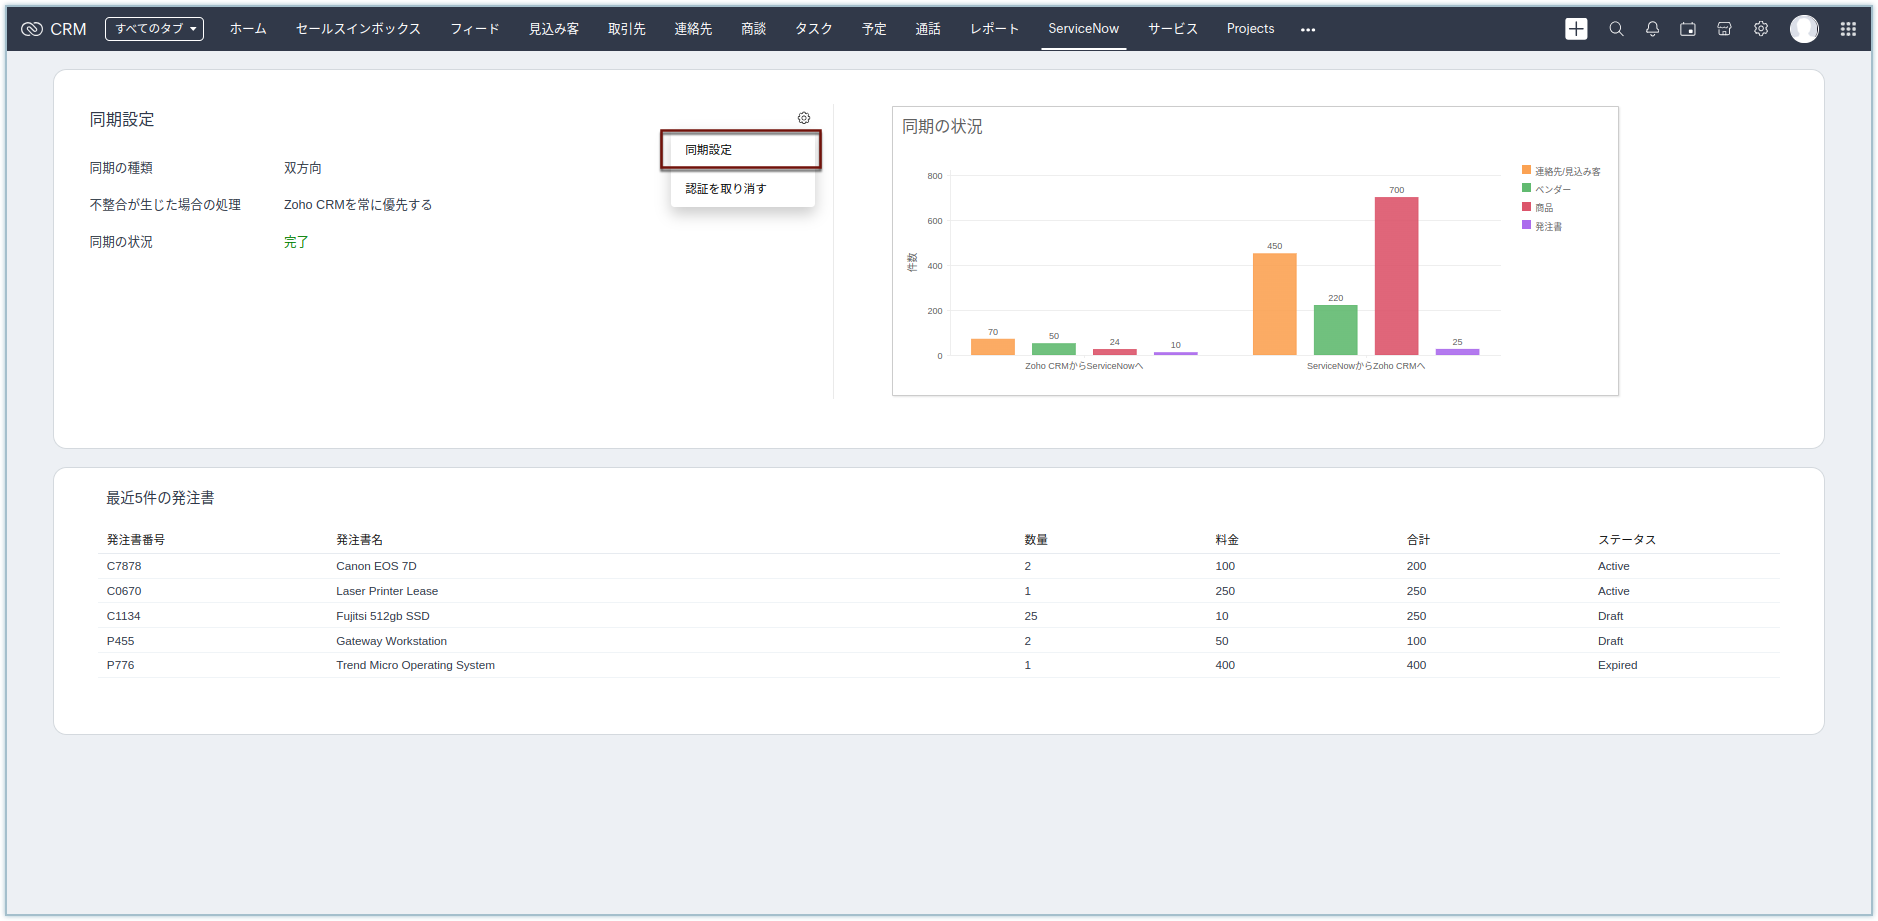Toggle the 連絡先/見込み客 legend entry
The width and height of the screenshot is (1878, 921).
click(x=1561, y=171)
